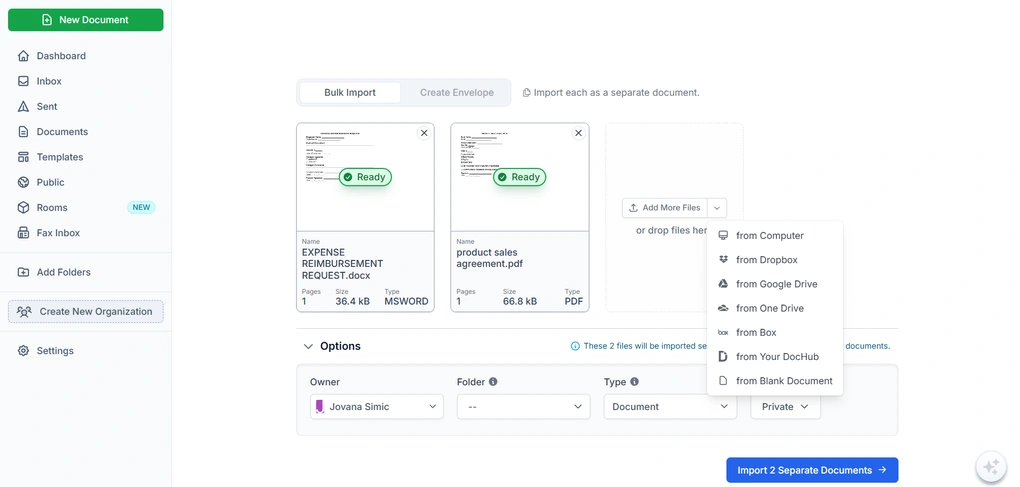This screenshot has width=1020, height=487.
Task: Choose from Blank Document in the upload menu
Action: [x=775, y=381]
